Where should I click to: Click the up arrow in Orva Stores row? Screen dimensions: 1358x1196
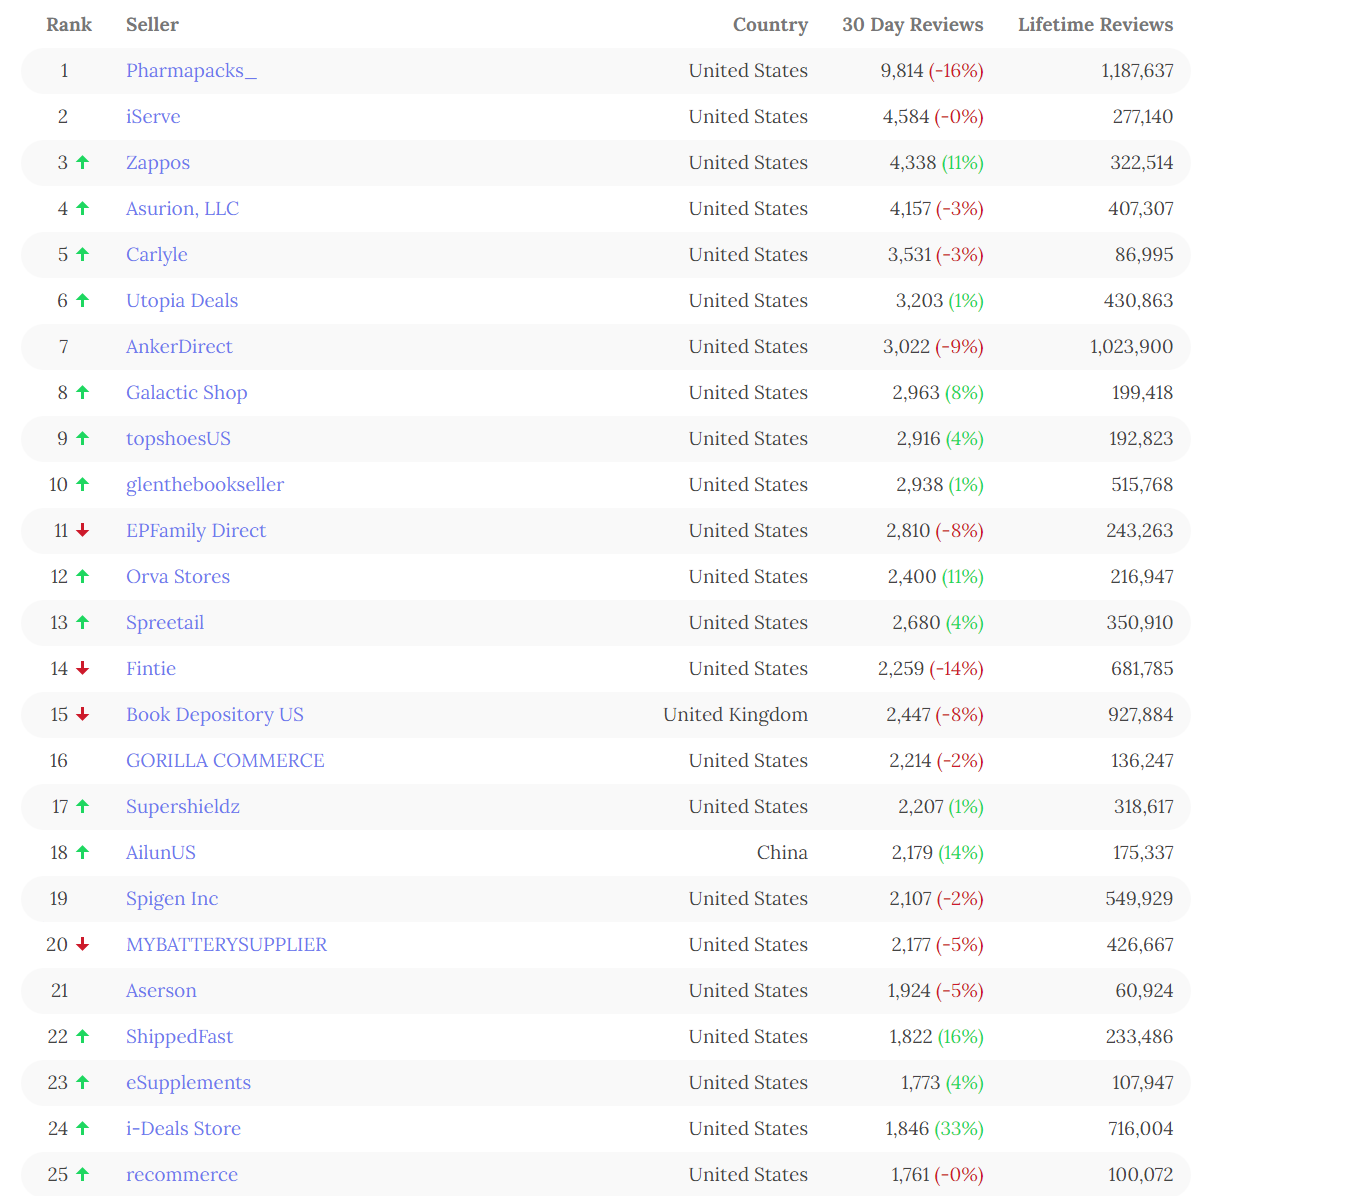(83, 576)
